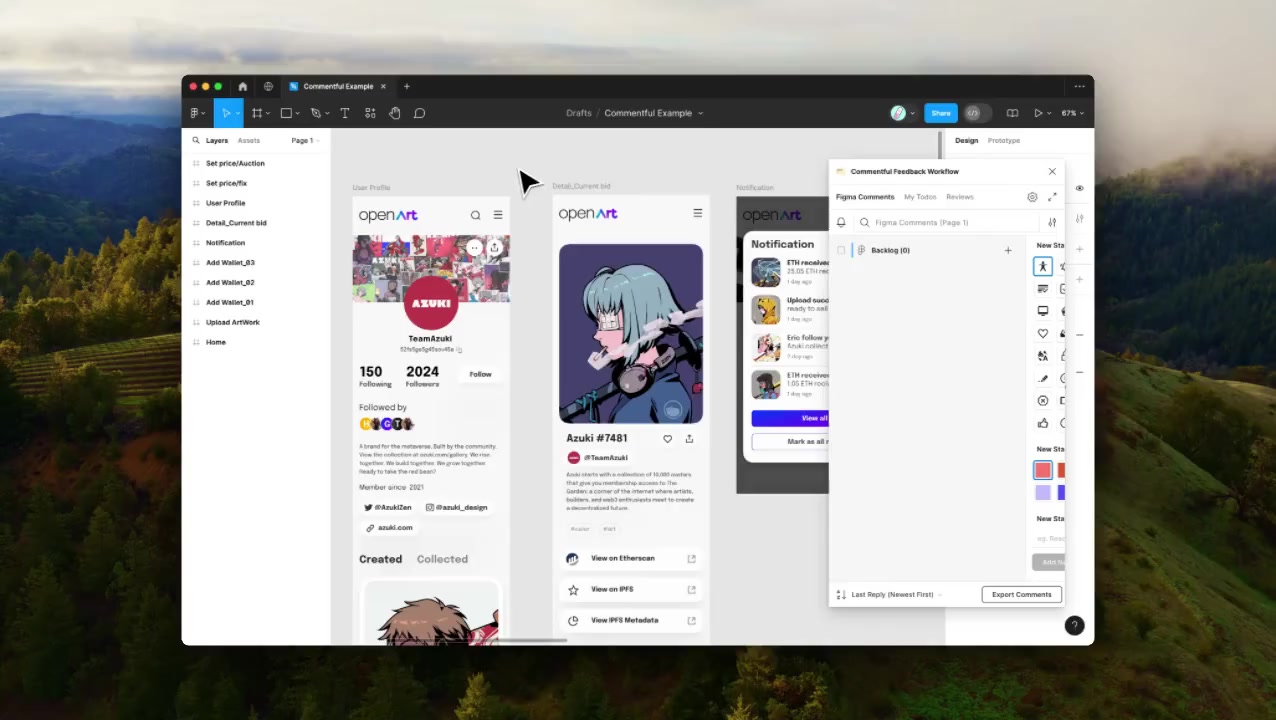The width and height of the screenshot is (1276, 720).
Task: Open Last Reply (Newest First) sort dropdown
Action: point(891,595)
